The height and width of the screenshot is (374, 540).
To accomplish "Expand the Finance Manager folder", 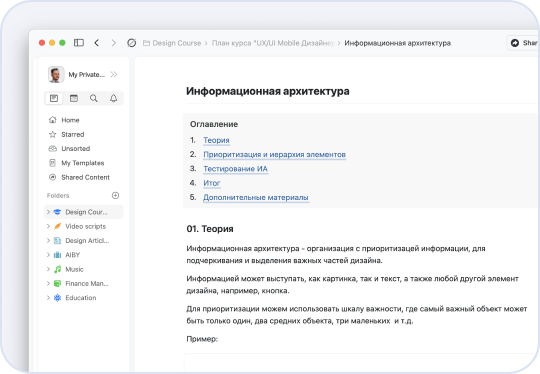I will pyautogui.click(x=48, y=283).
